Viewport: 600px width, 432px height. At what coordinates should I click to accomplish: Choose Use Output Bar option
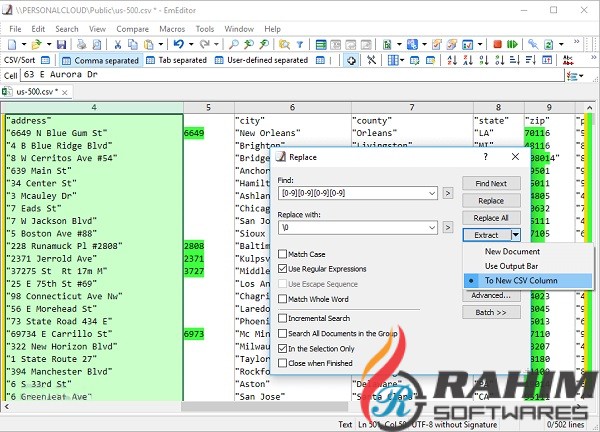coord(511,266)
